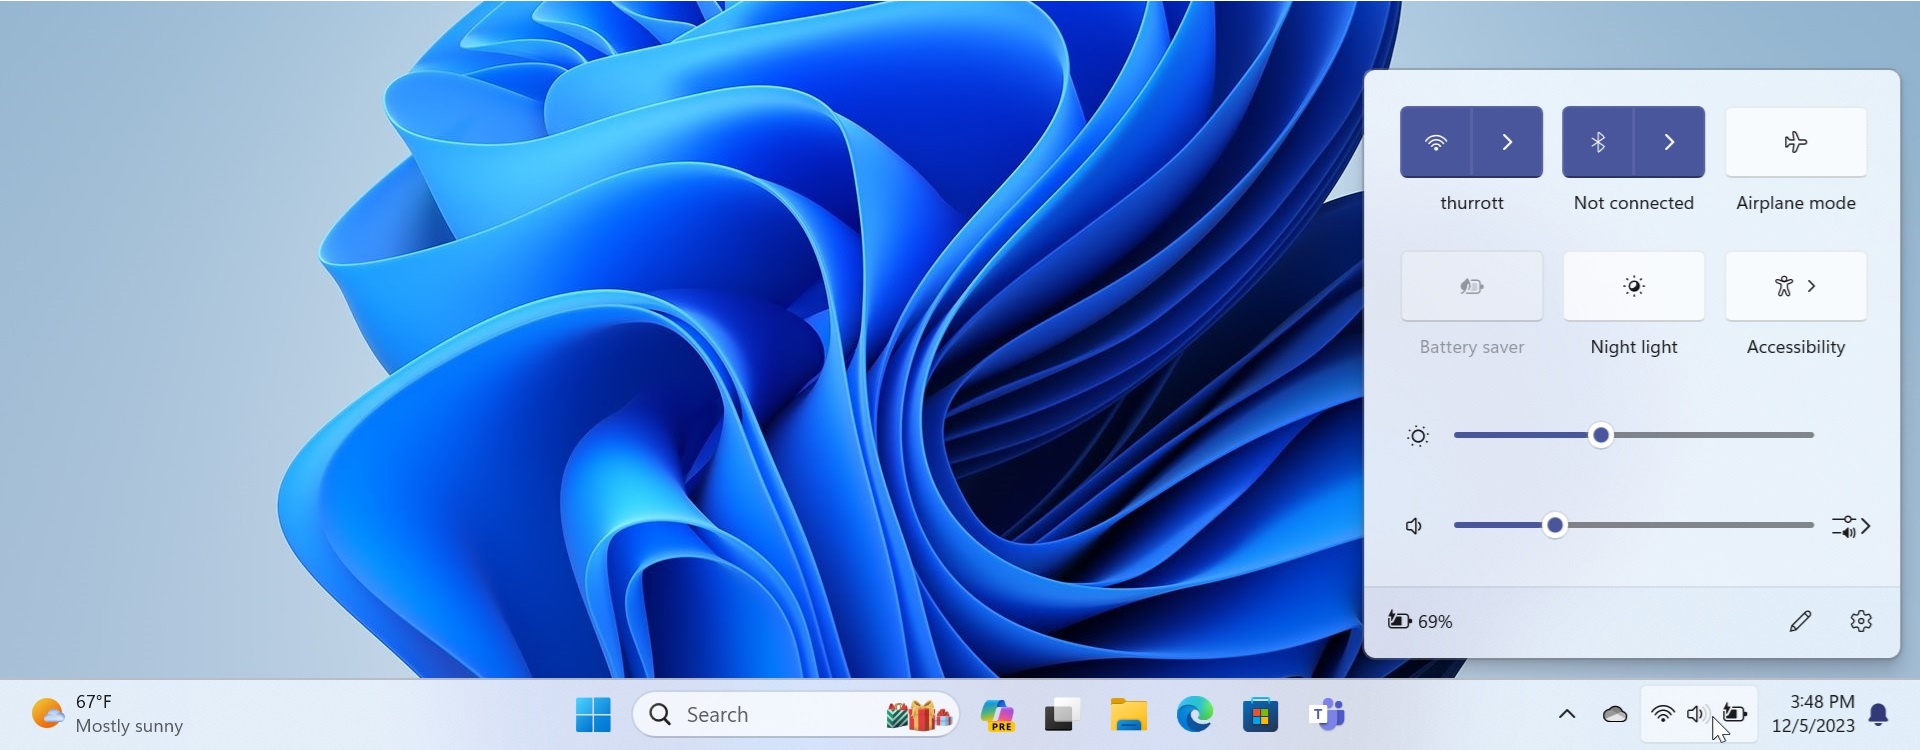Enable Airplane mode
1920x750 pixels.
coord(1795,142)
